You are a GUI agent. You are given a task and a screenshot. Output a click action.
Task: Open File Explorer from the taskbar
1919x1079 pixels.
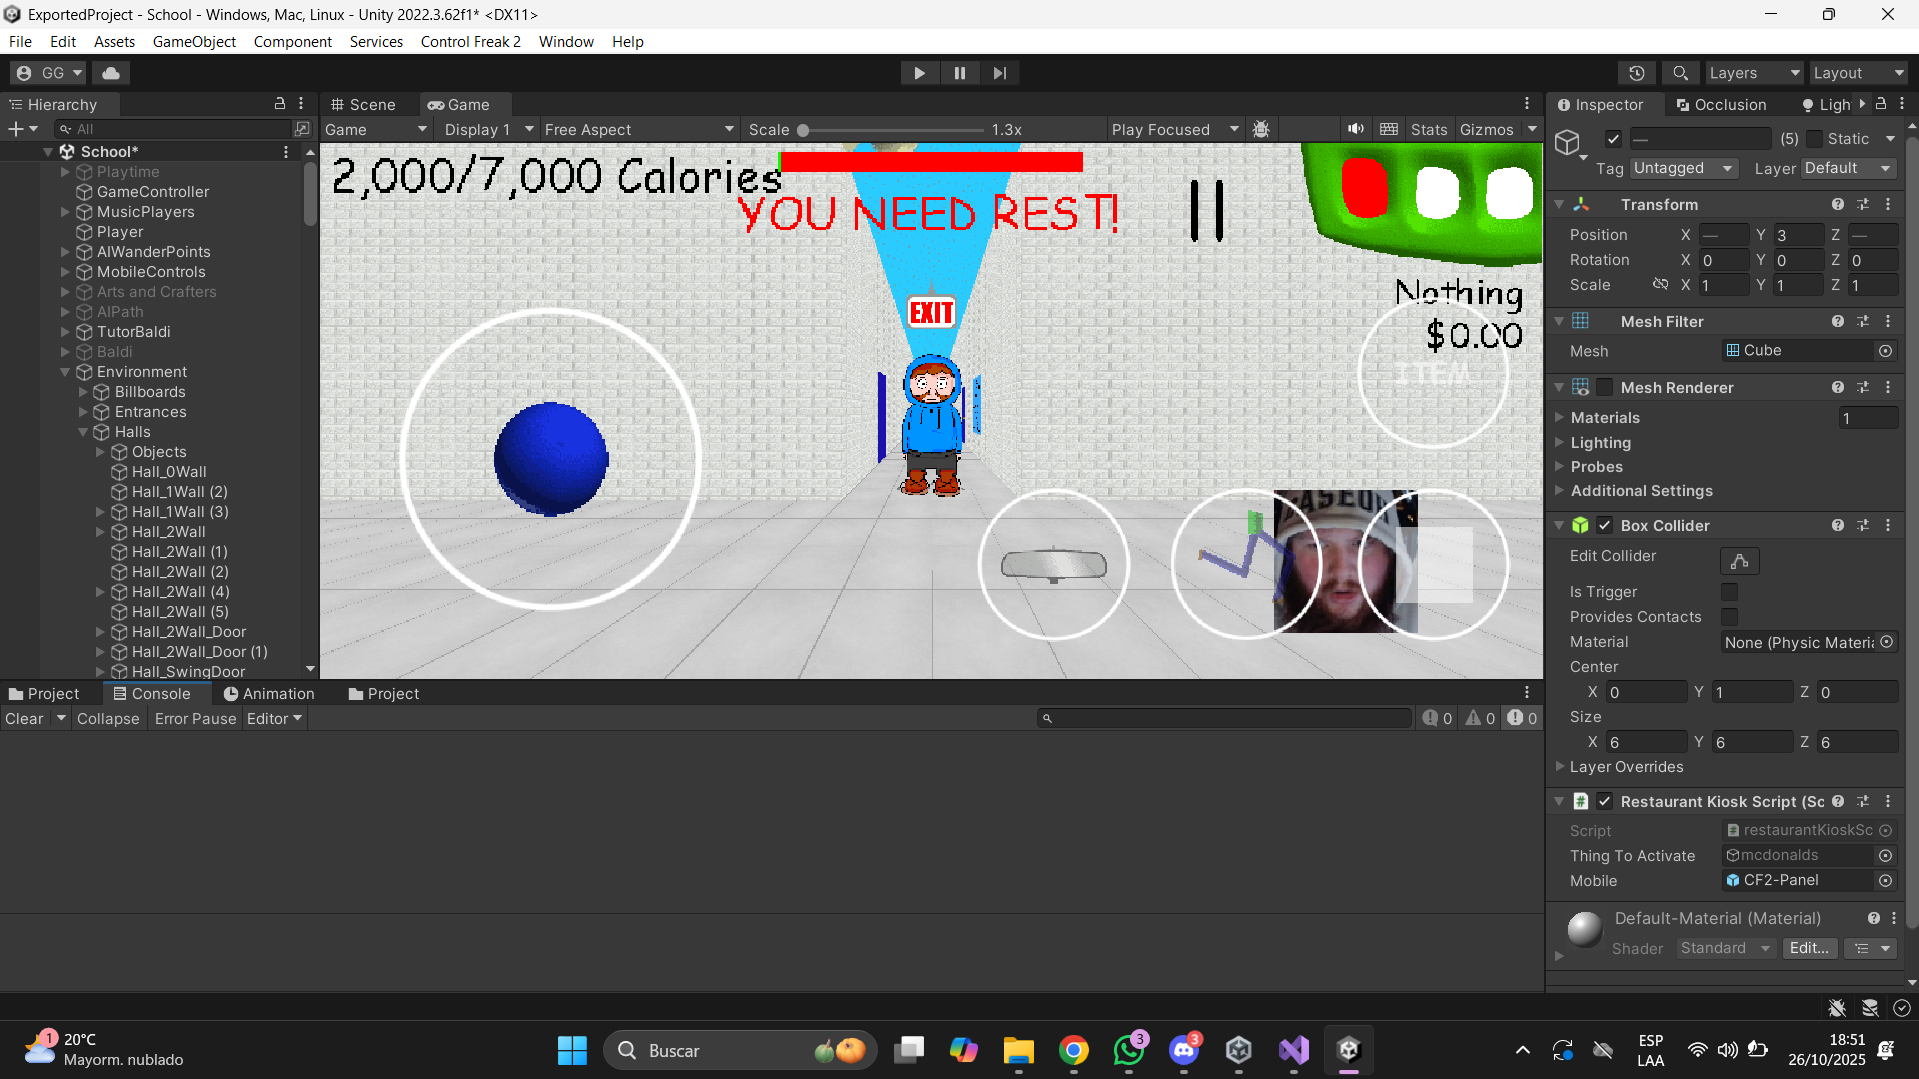1019,1050
